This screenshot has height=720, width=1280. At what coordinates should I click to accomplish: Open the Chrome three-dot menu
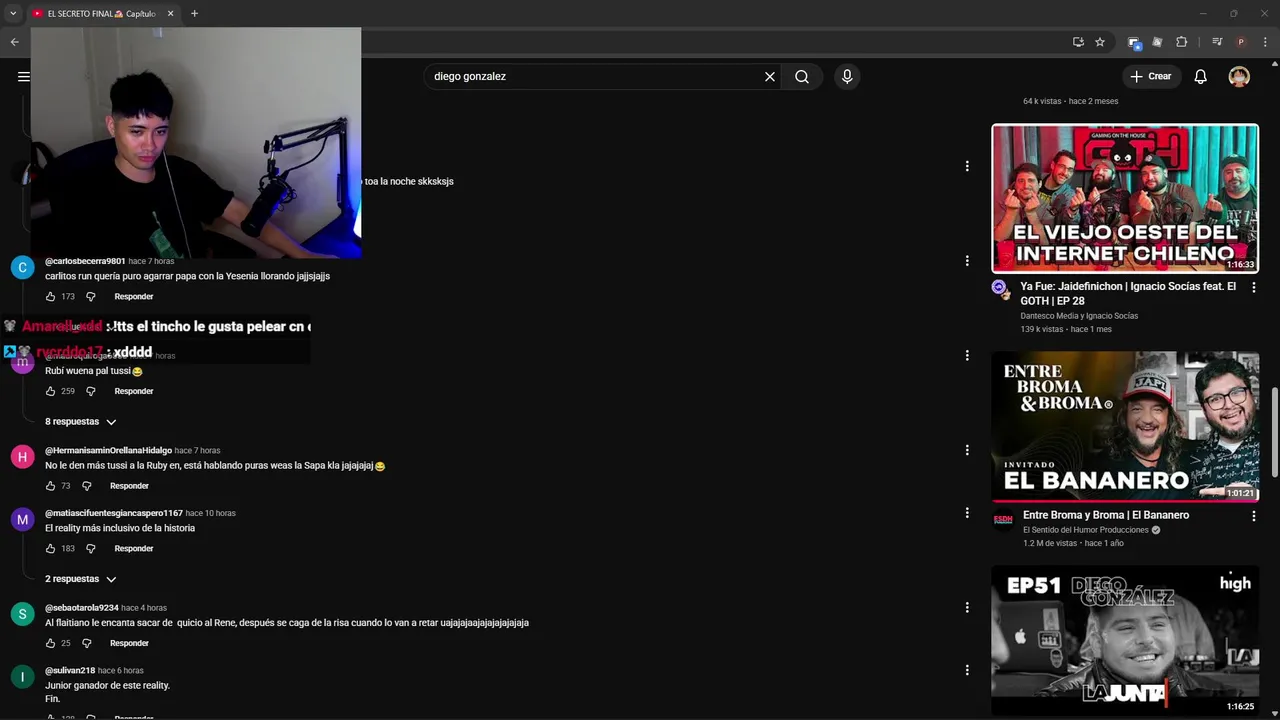pyautogui.click(x=1265, y=42)
